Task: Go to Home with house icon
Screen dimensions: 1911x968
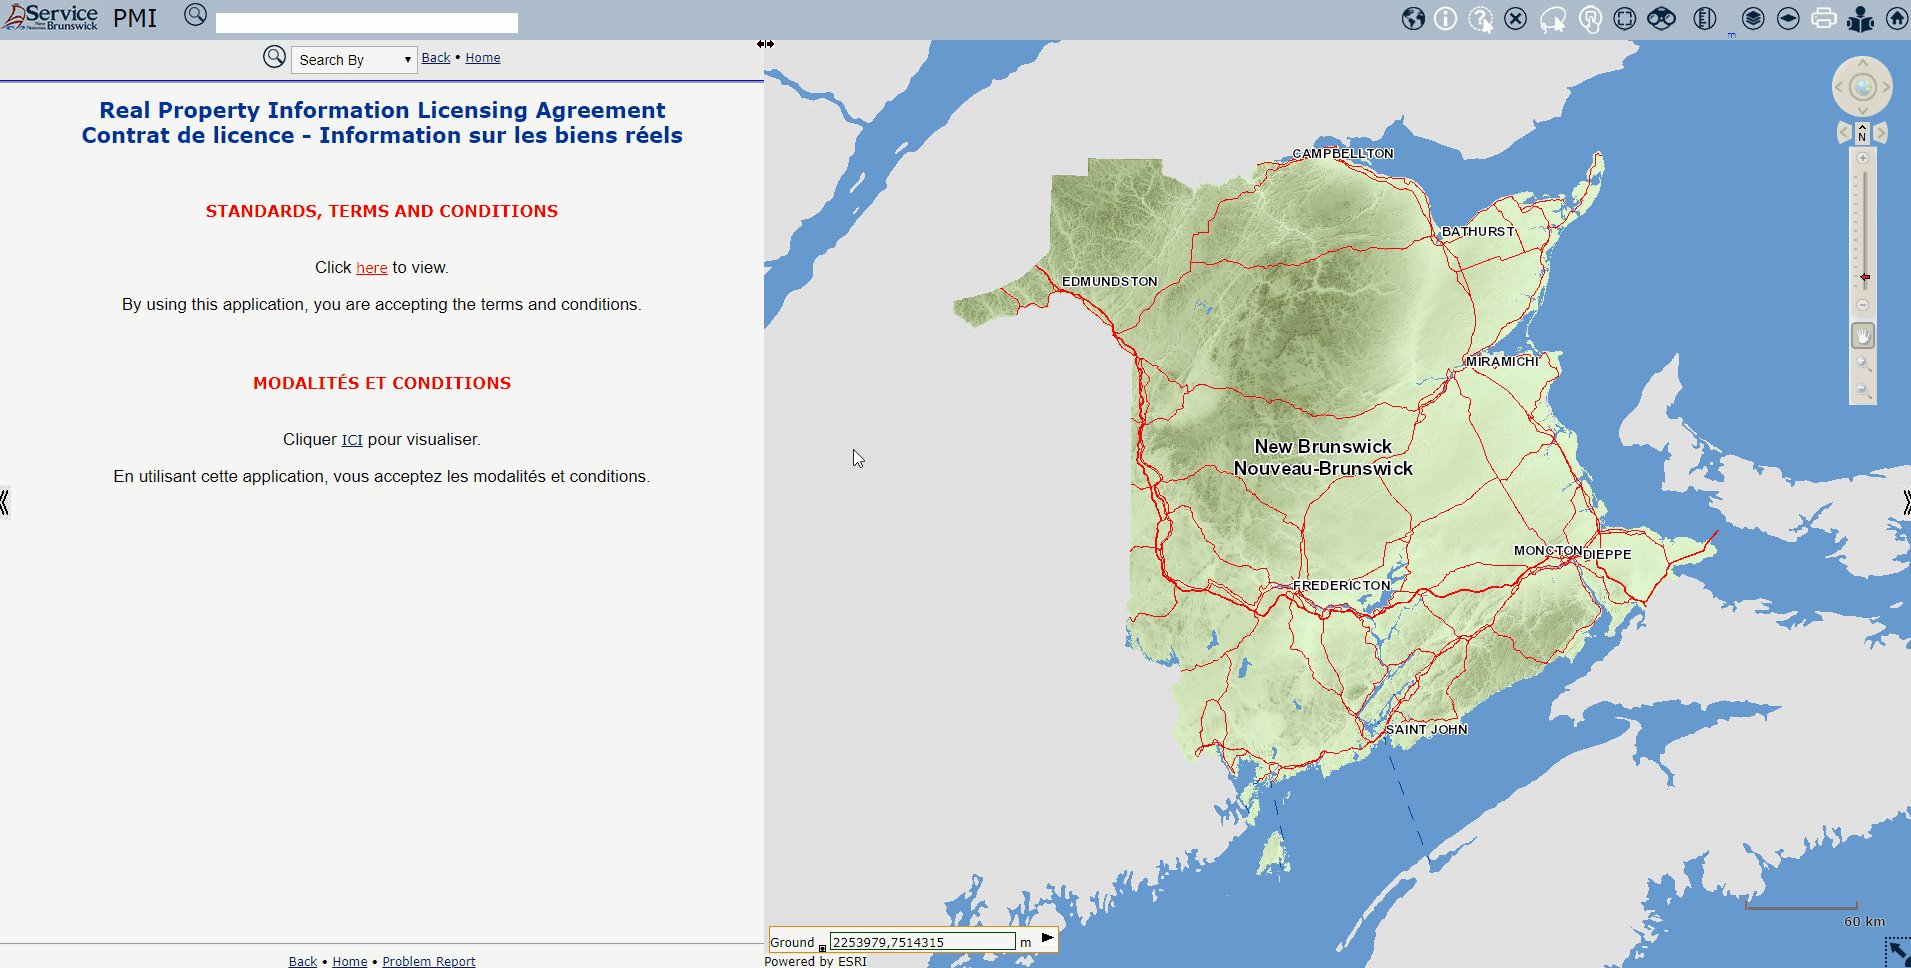Action: [x=1896, y=18]
